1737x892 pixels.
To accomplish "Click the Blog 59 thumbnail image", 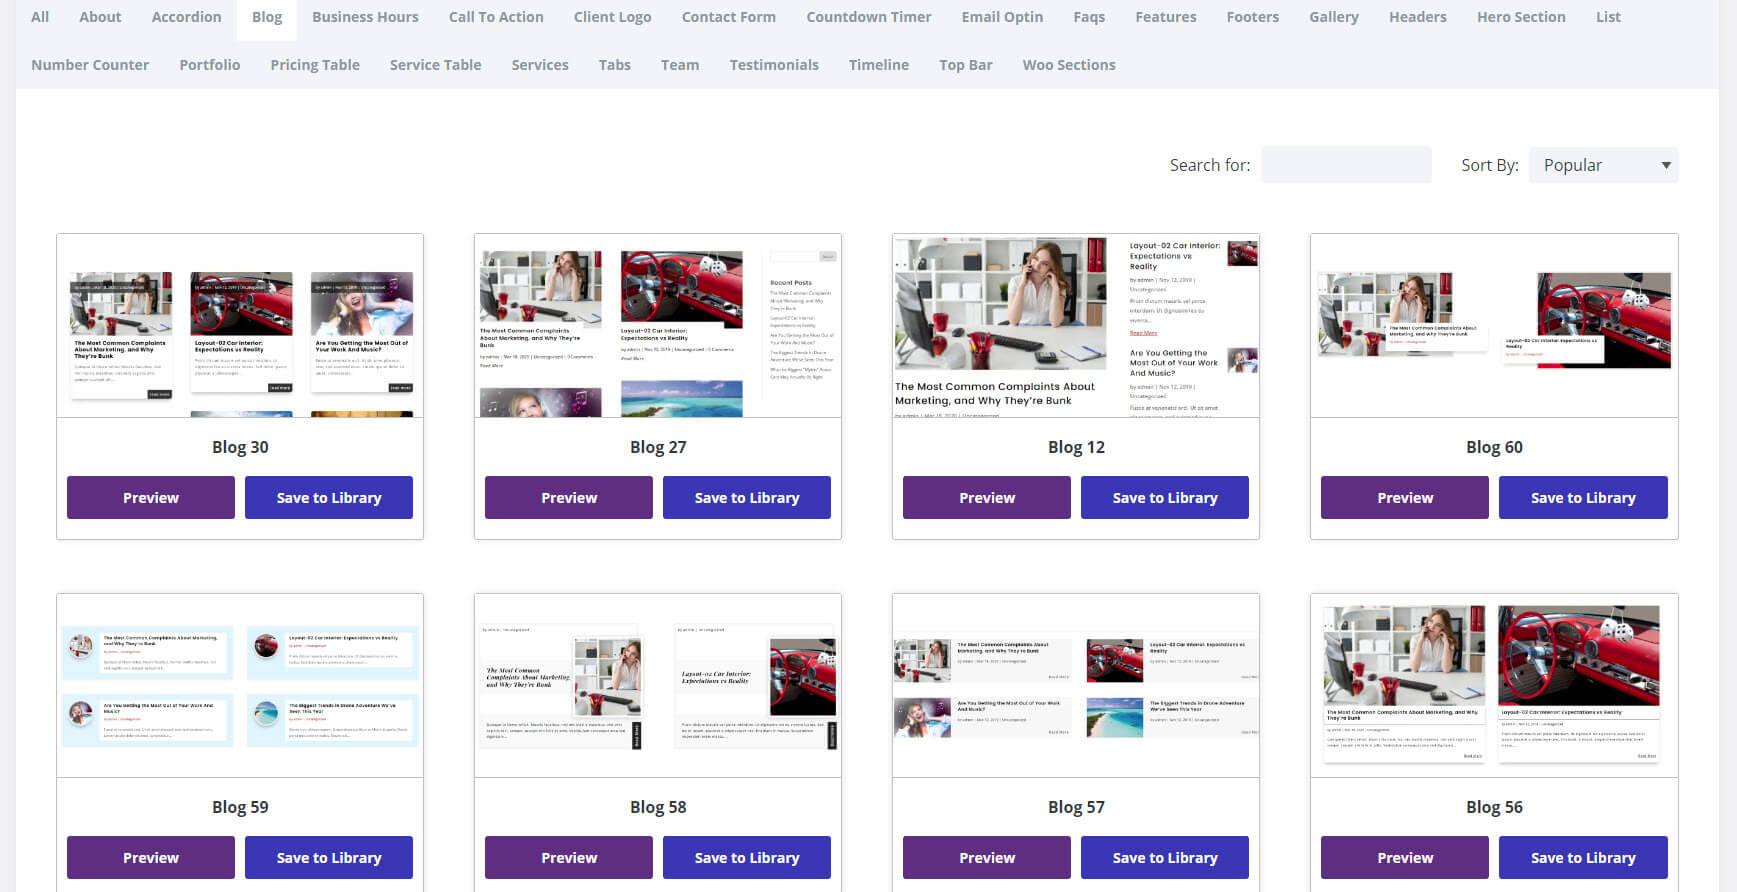I will tap(240, 686).
